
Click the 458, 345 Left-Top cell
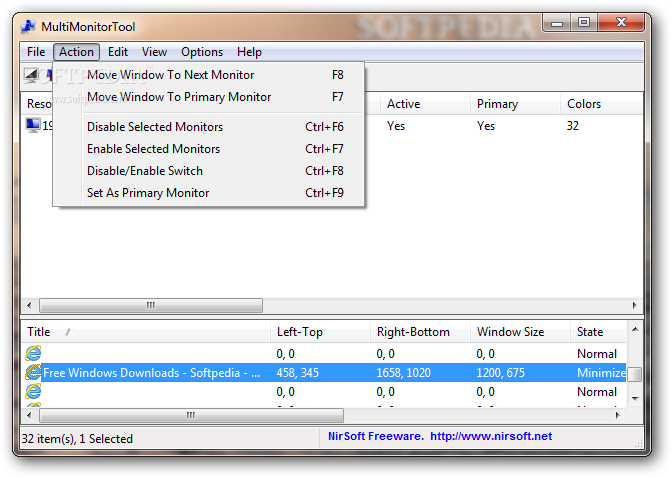(297, 373)
